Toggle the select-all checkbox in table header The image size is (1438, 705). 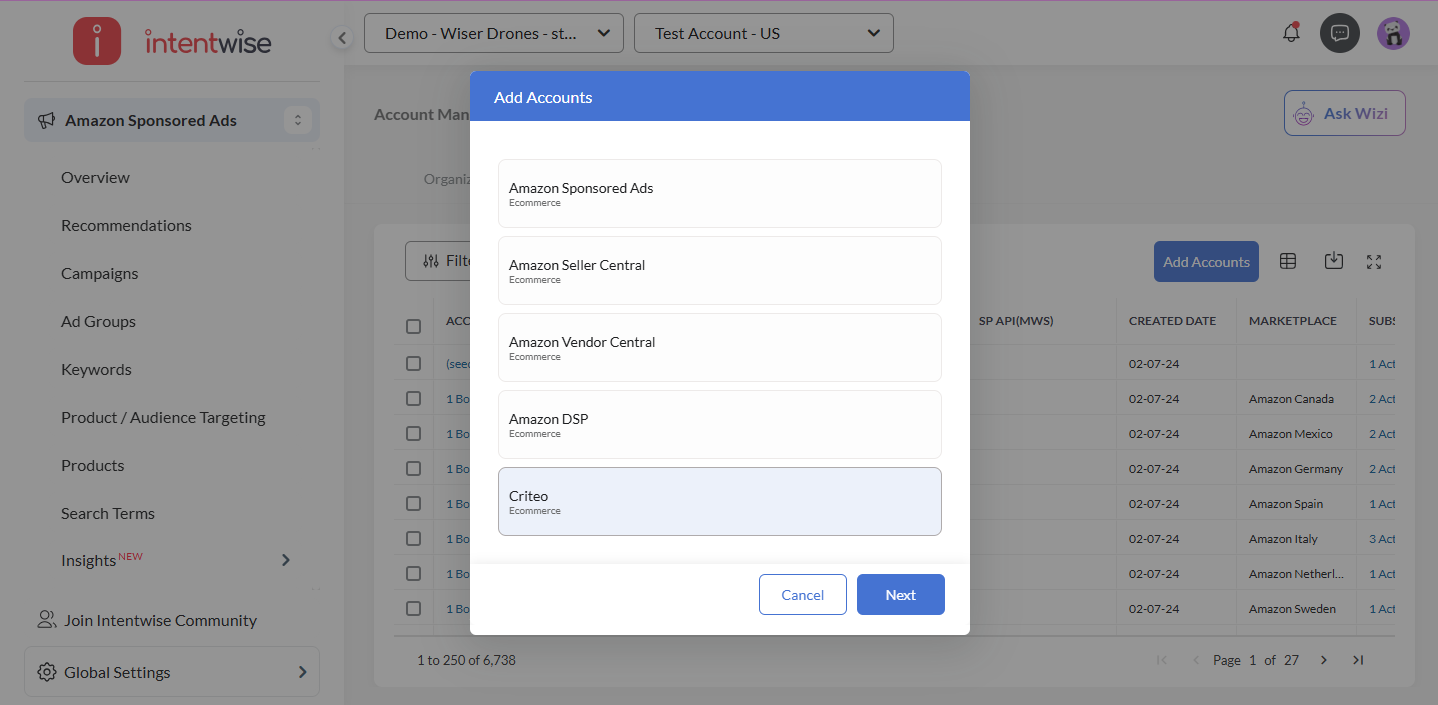pos(413,326)
